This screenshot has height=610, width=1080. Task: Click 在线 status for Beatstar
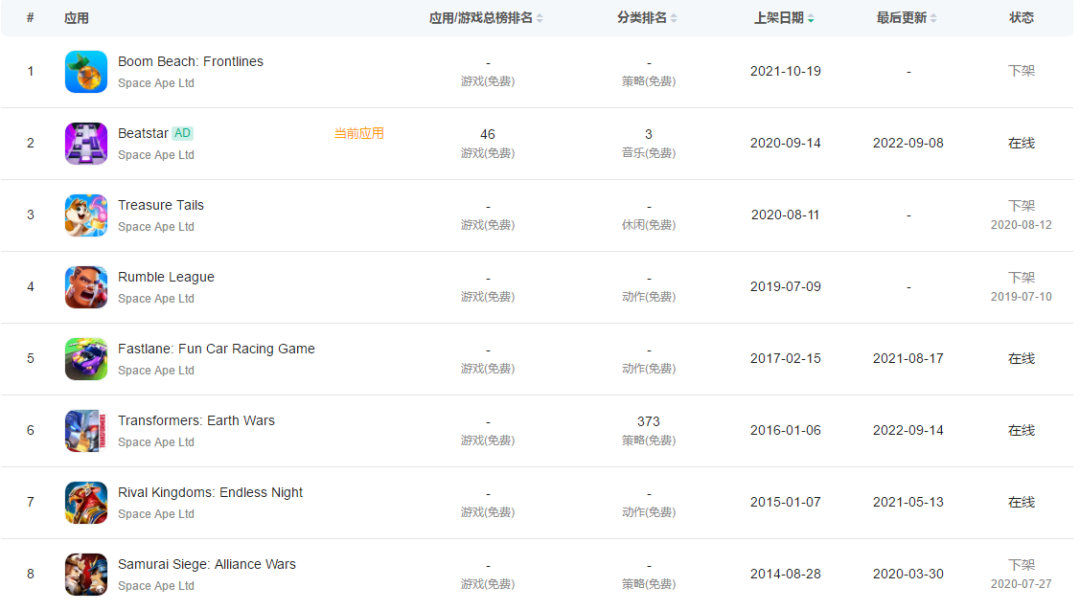click(x=1021, y=143)
